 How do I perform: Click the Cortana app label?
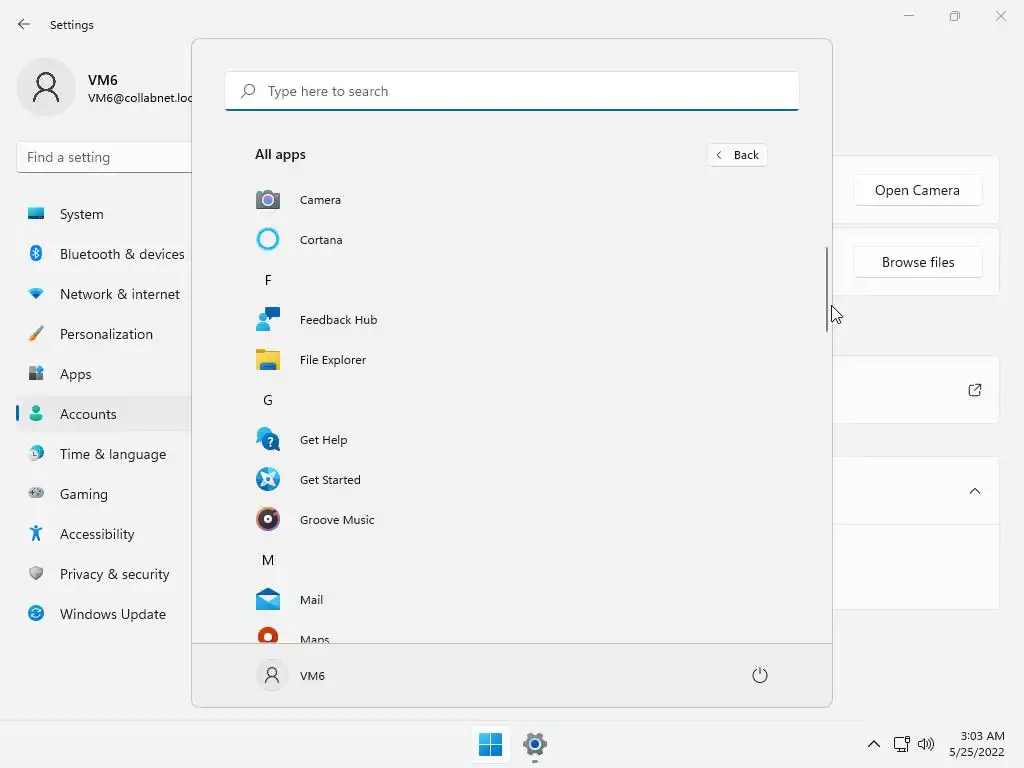321,240
